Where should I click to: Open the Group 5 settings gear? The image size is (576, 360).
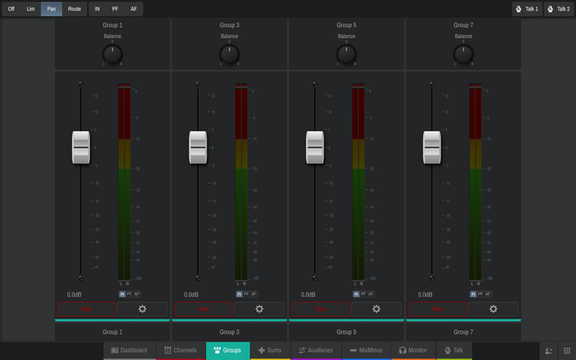[376, 309]
